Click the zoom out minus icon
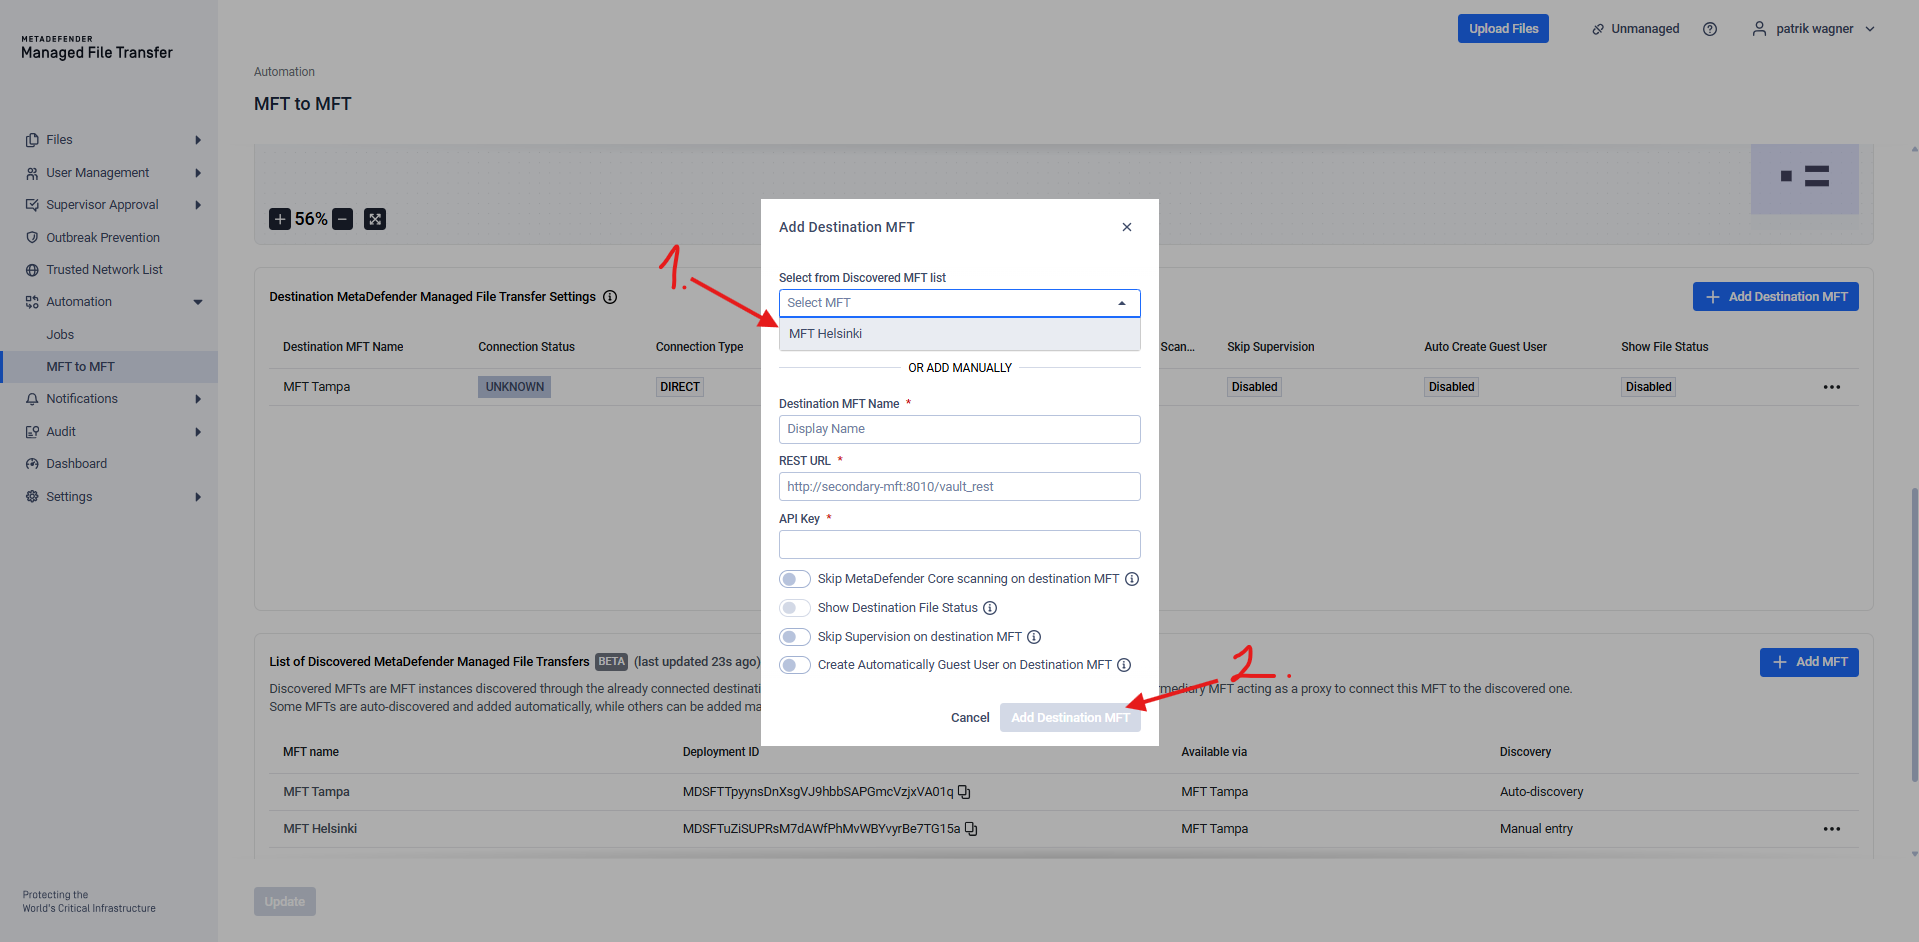This screenshot has width=1919, height=942. [343, 219]
